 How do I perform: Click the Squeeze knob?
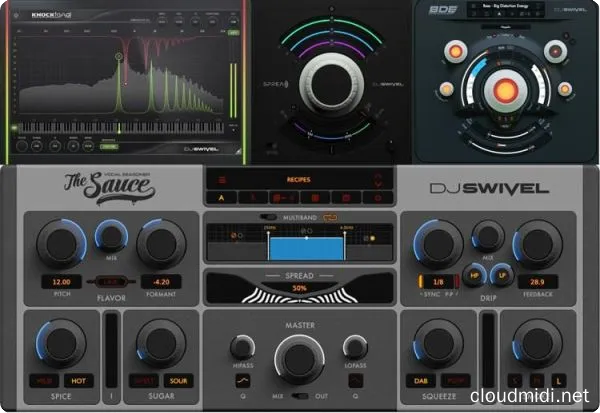pos(438,344)
